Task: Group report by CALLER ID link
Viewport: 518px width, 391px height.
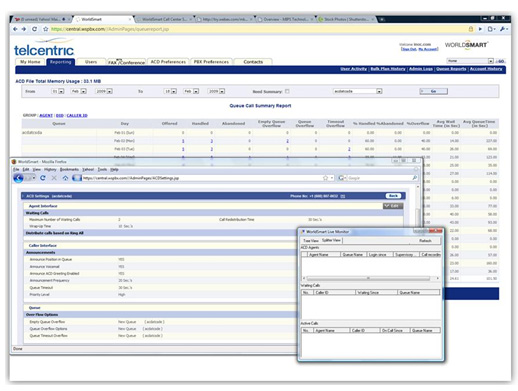Action: [x=77, y=115]
